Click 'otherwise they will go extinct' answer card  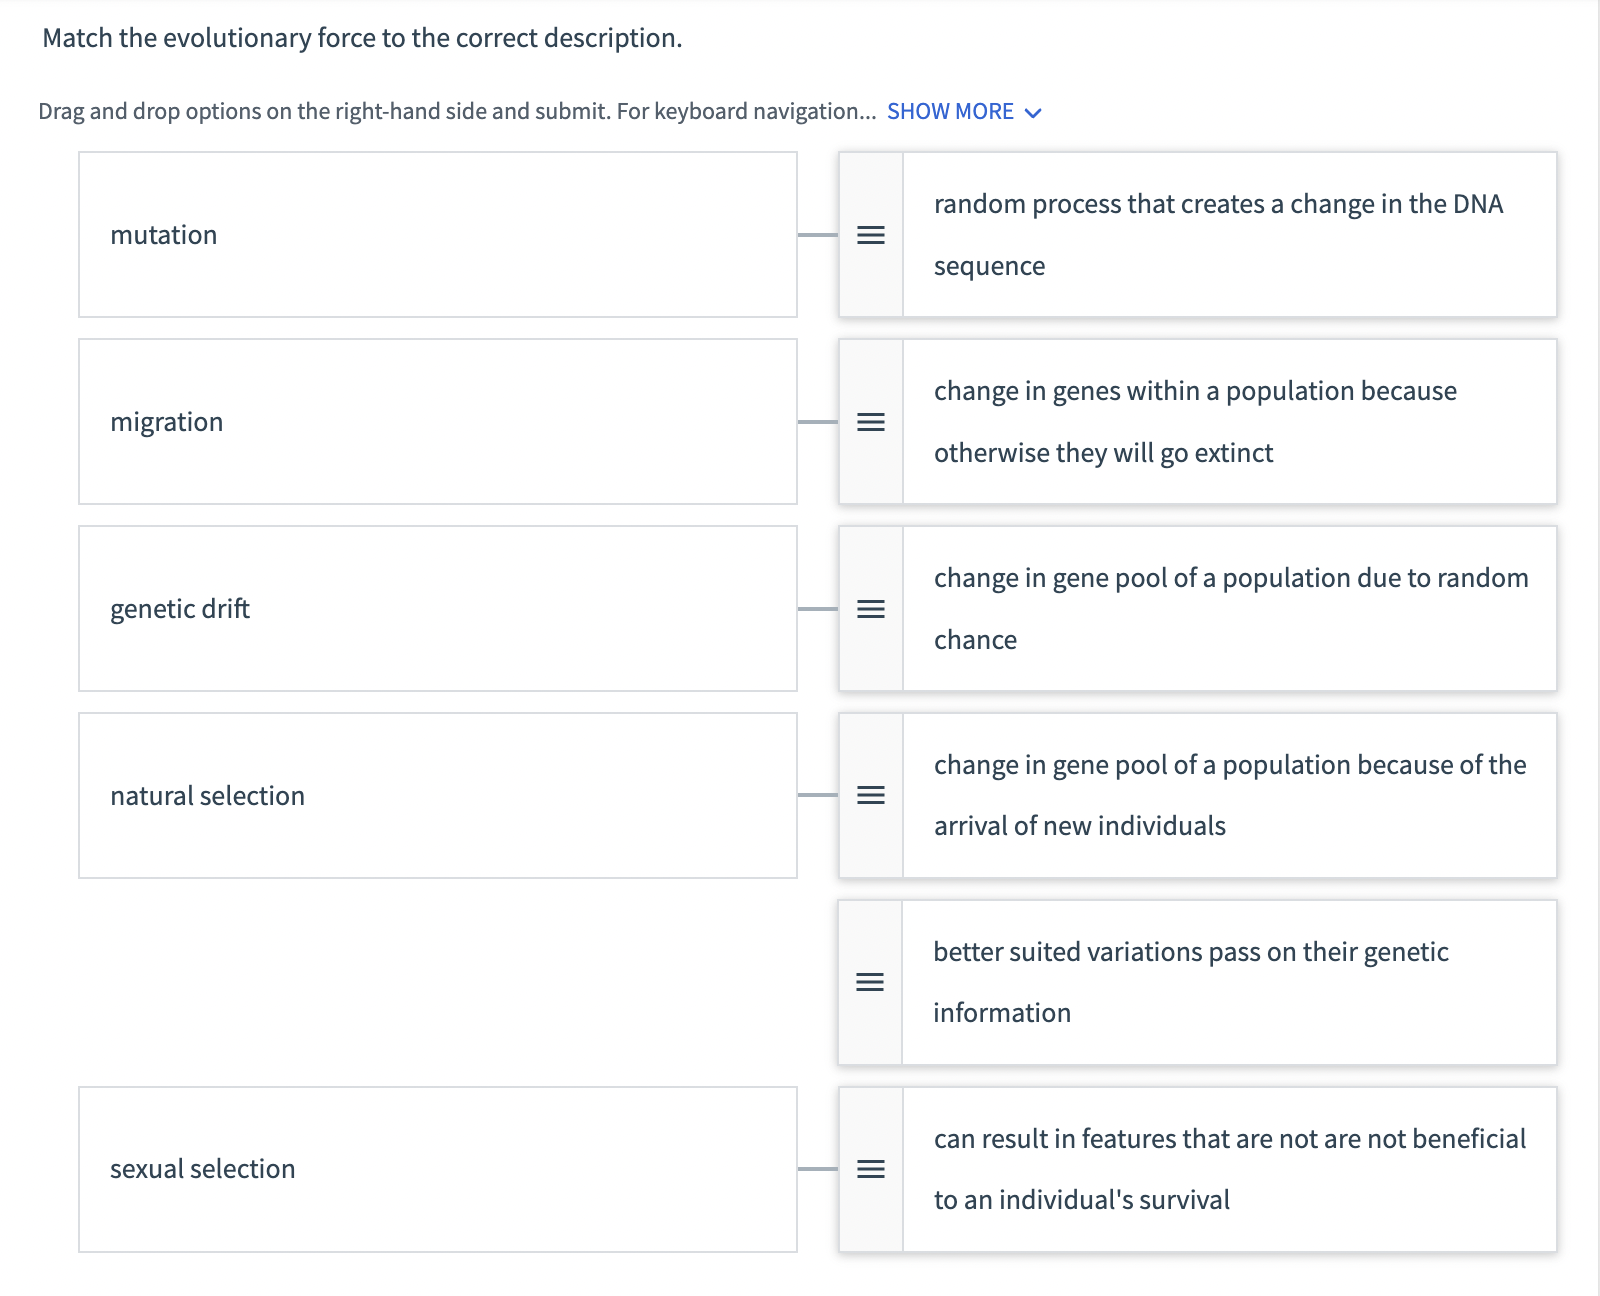pos(1228,422)
